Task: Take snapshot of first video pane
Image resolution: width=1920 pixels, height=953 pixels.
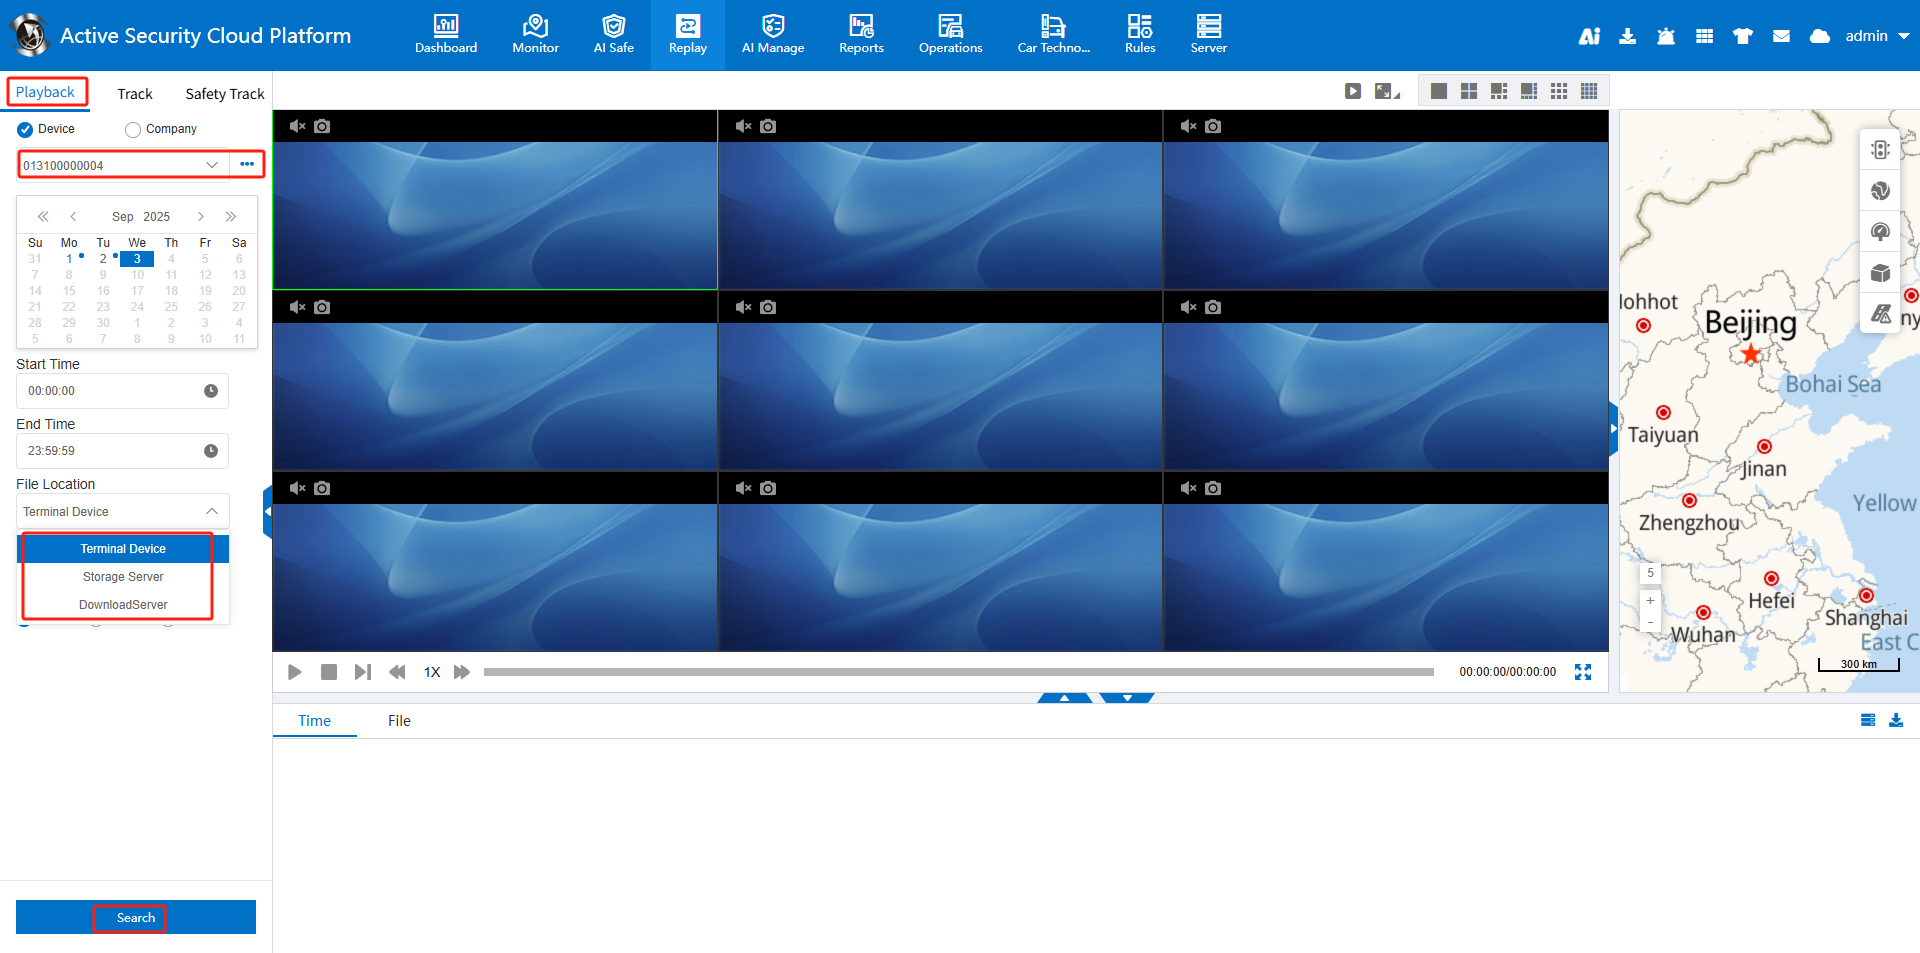Action: (x=322, y=127)
